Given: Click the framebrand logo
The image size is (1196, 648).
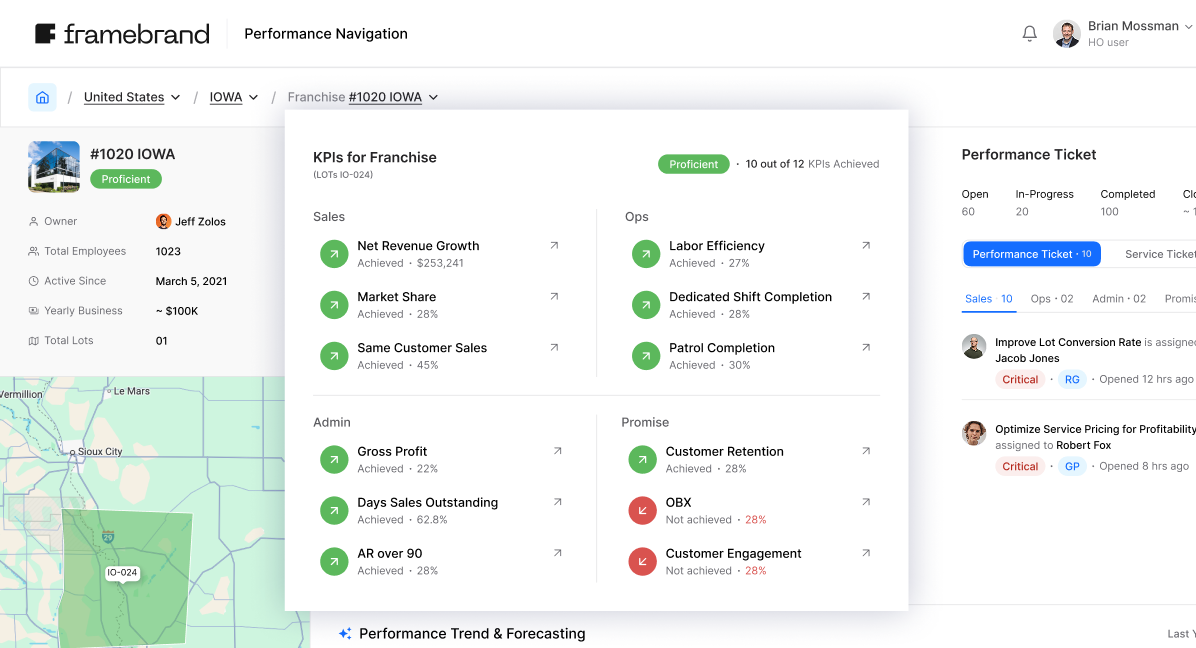Looking at the screenshot, I should tap(122, 34).
